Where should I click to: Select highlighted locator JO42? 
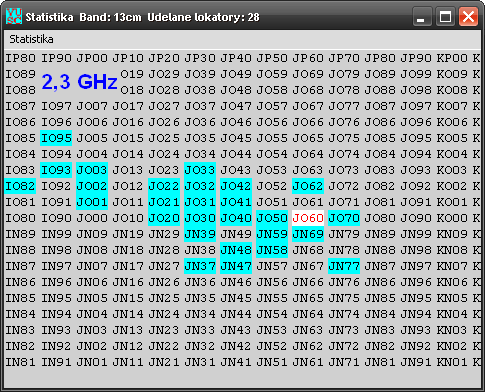pos(236,186)
